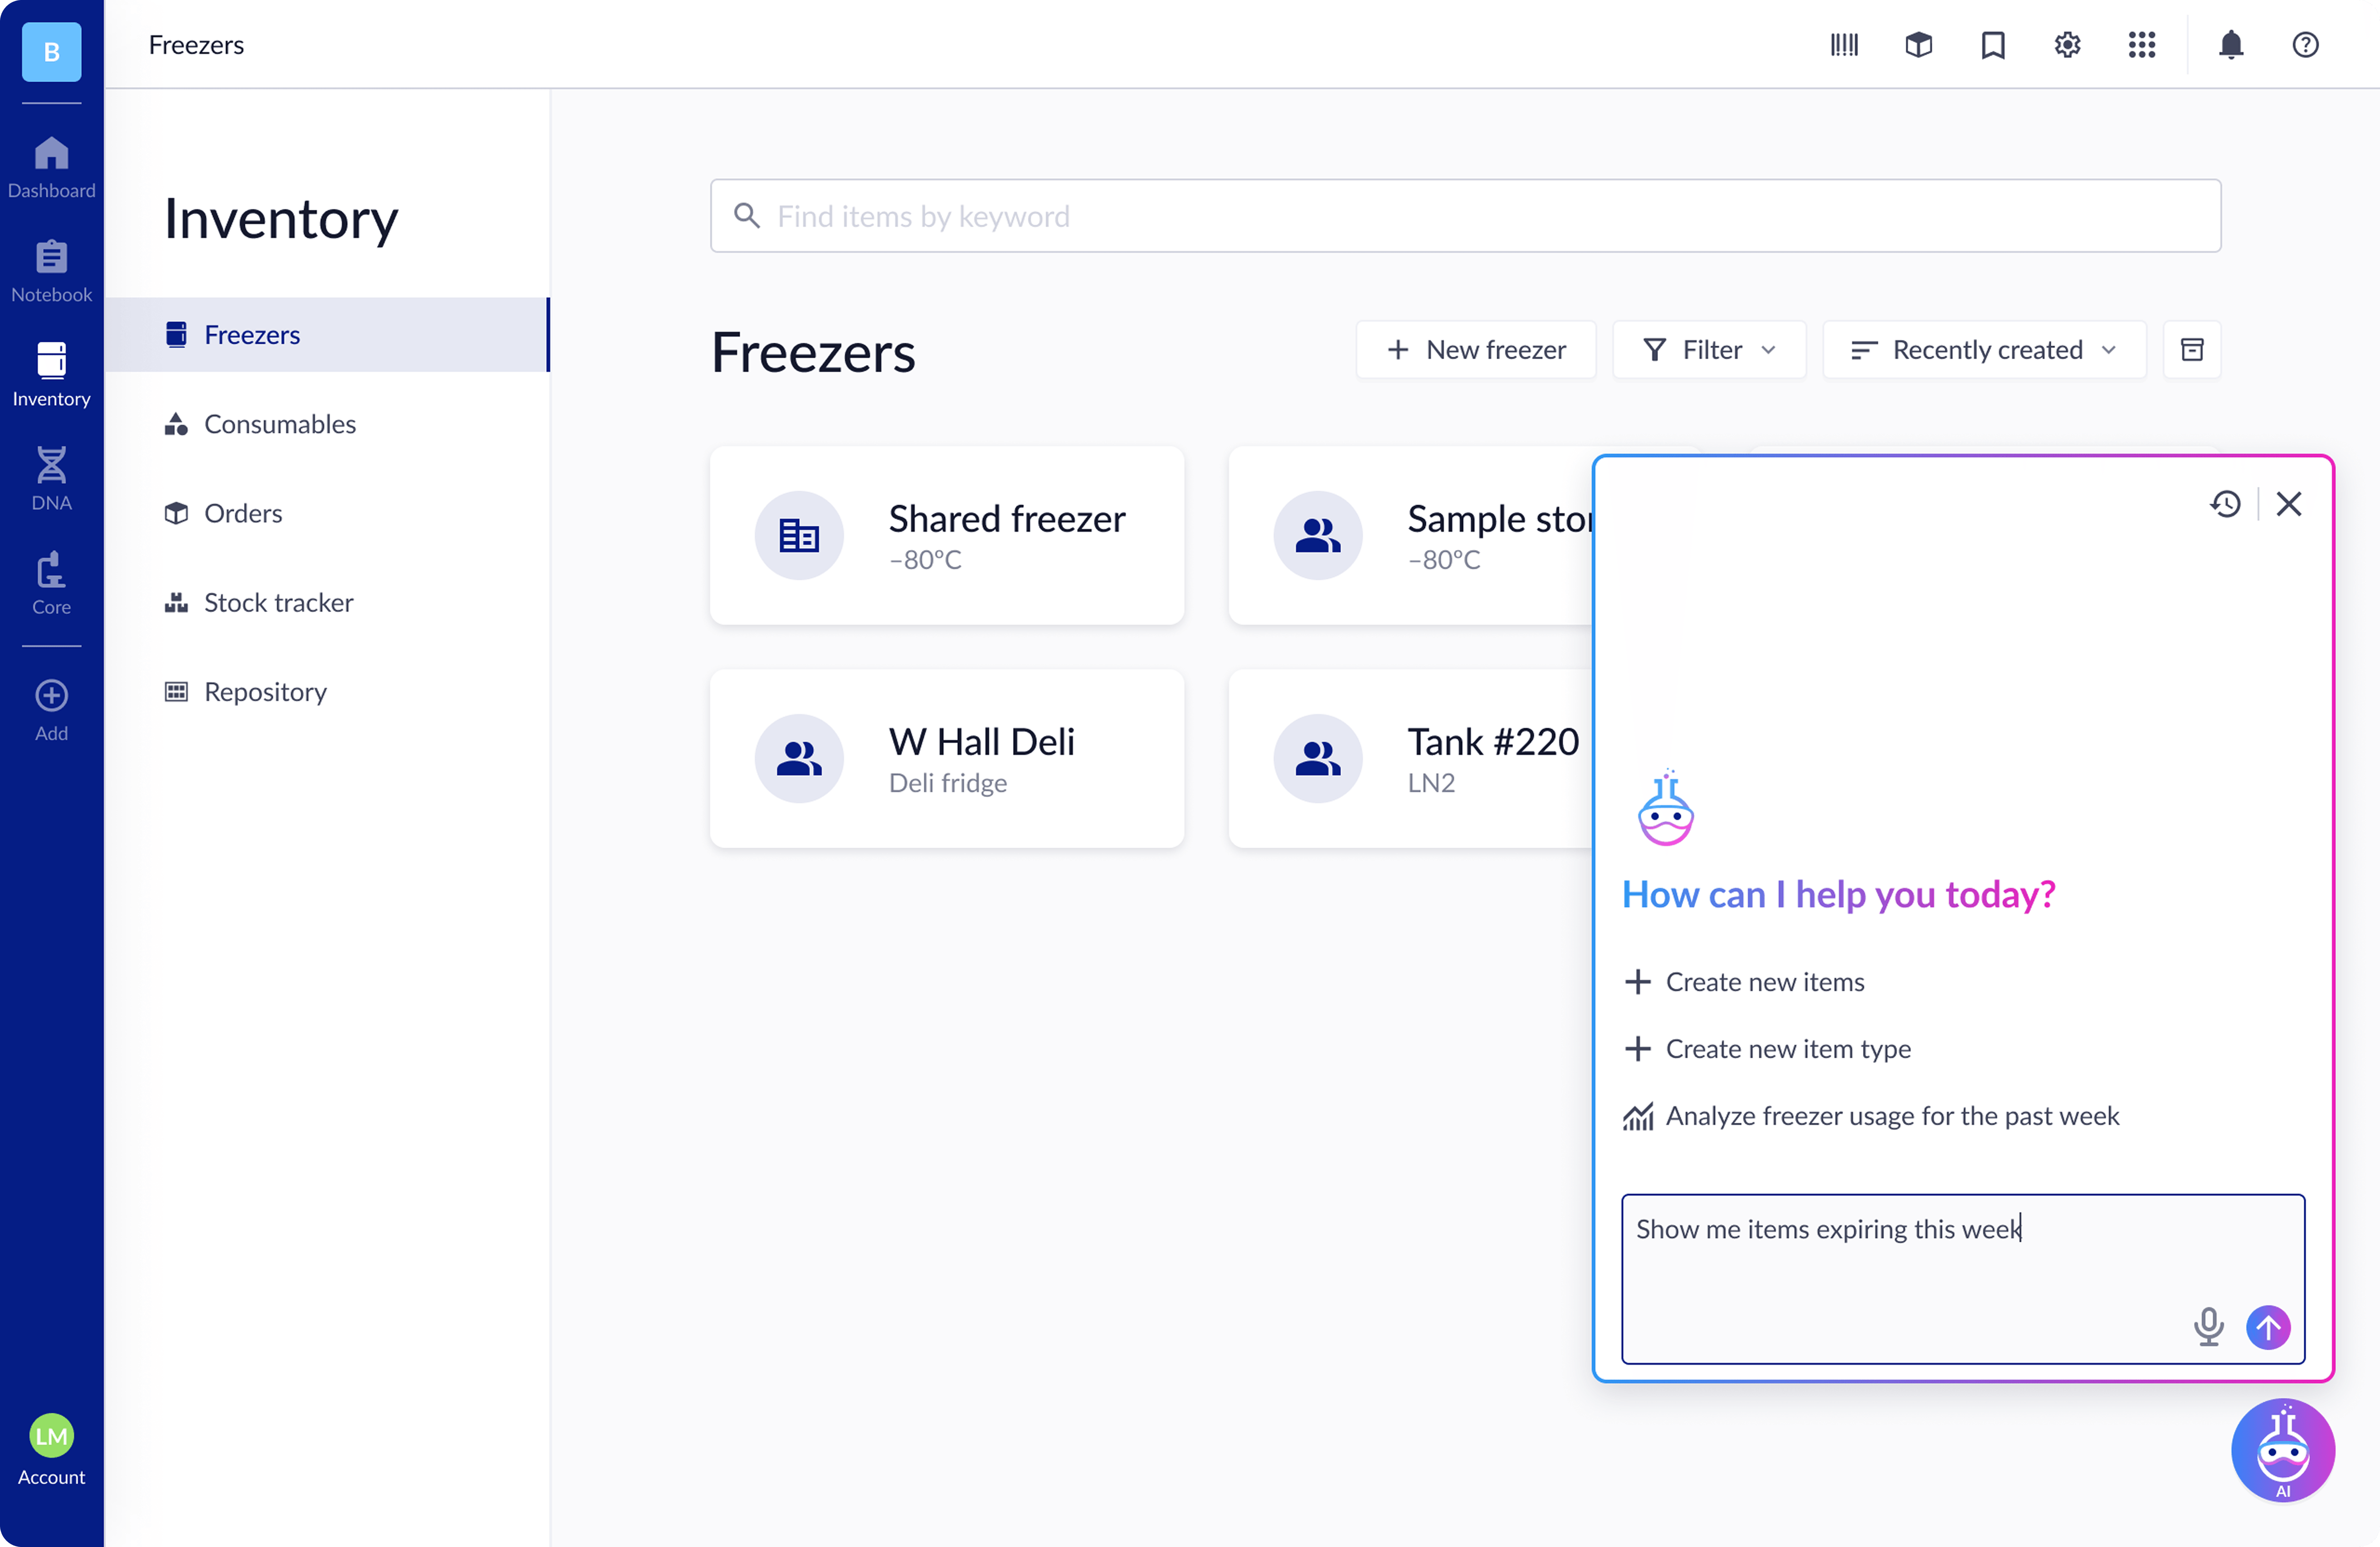
Task: Open the AI assistant lab-flask icon
Action: pyautogui.click(x=2283, y=1450)
